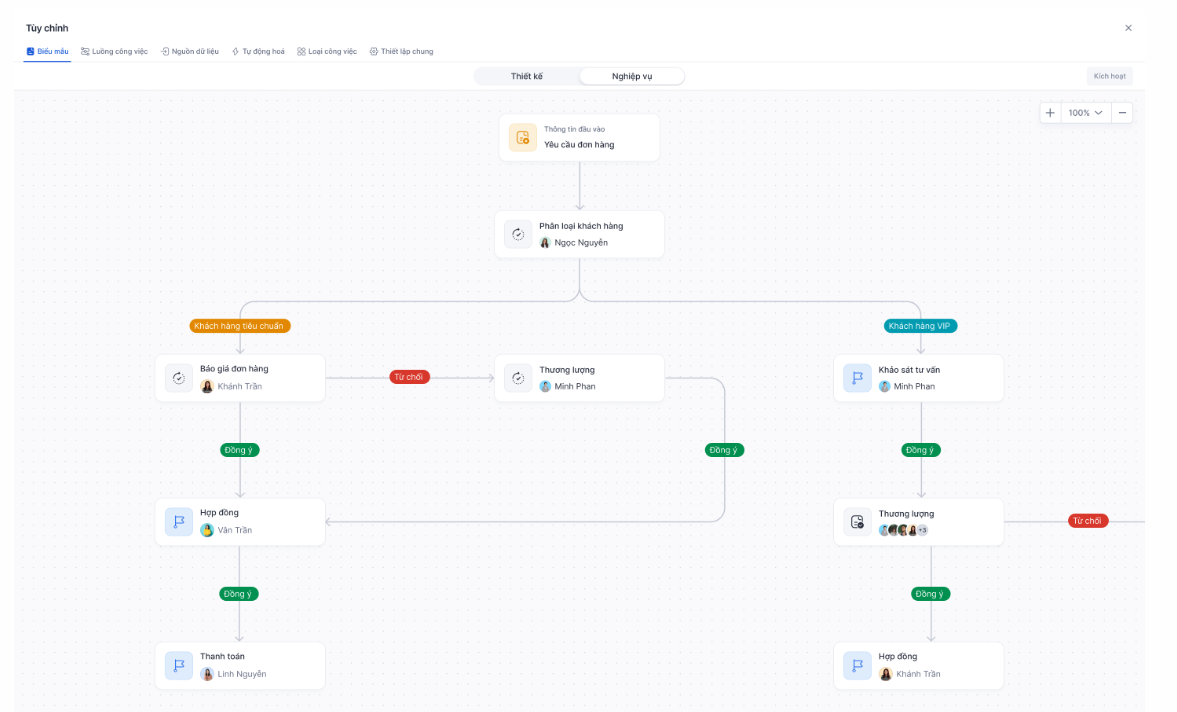Viewport: 1177px width, 712px height.
Task: Select the Khách hàng VIP branch label
Action: [920, 326]
